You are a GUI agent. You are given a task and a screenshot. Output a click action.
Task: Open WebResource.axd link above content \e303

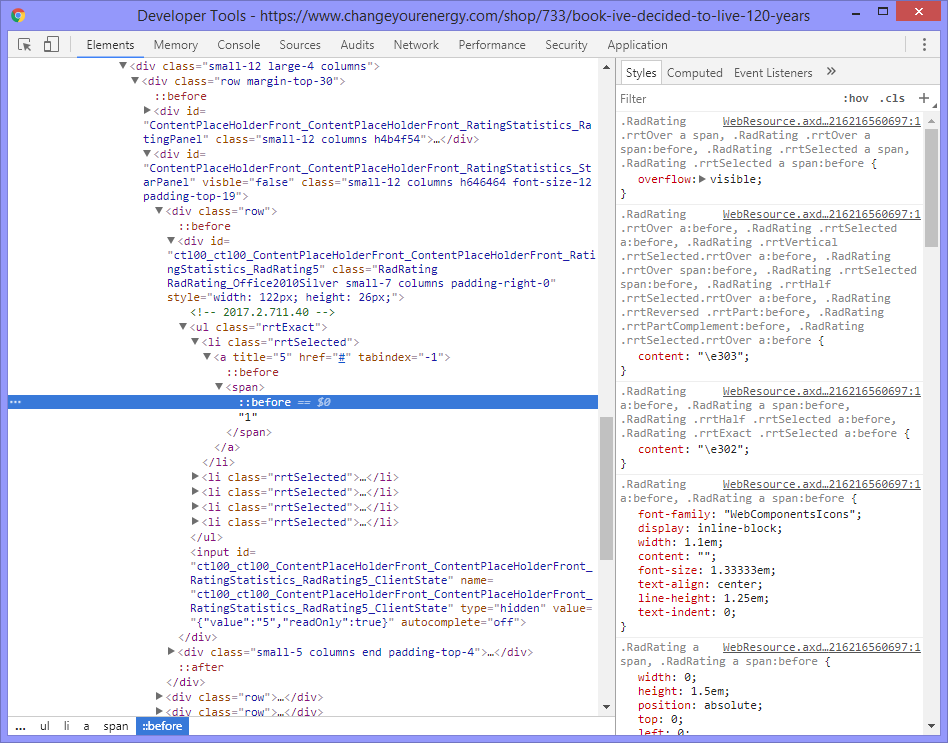tap(821, 214)
